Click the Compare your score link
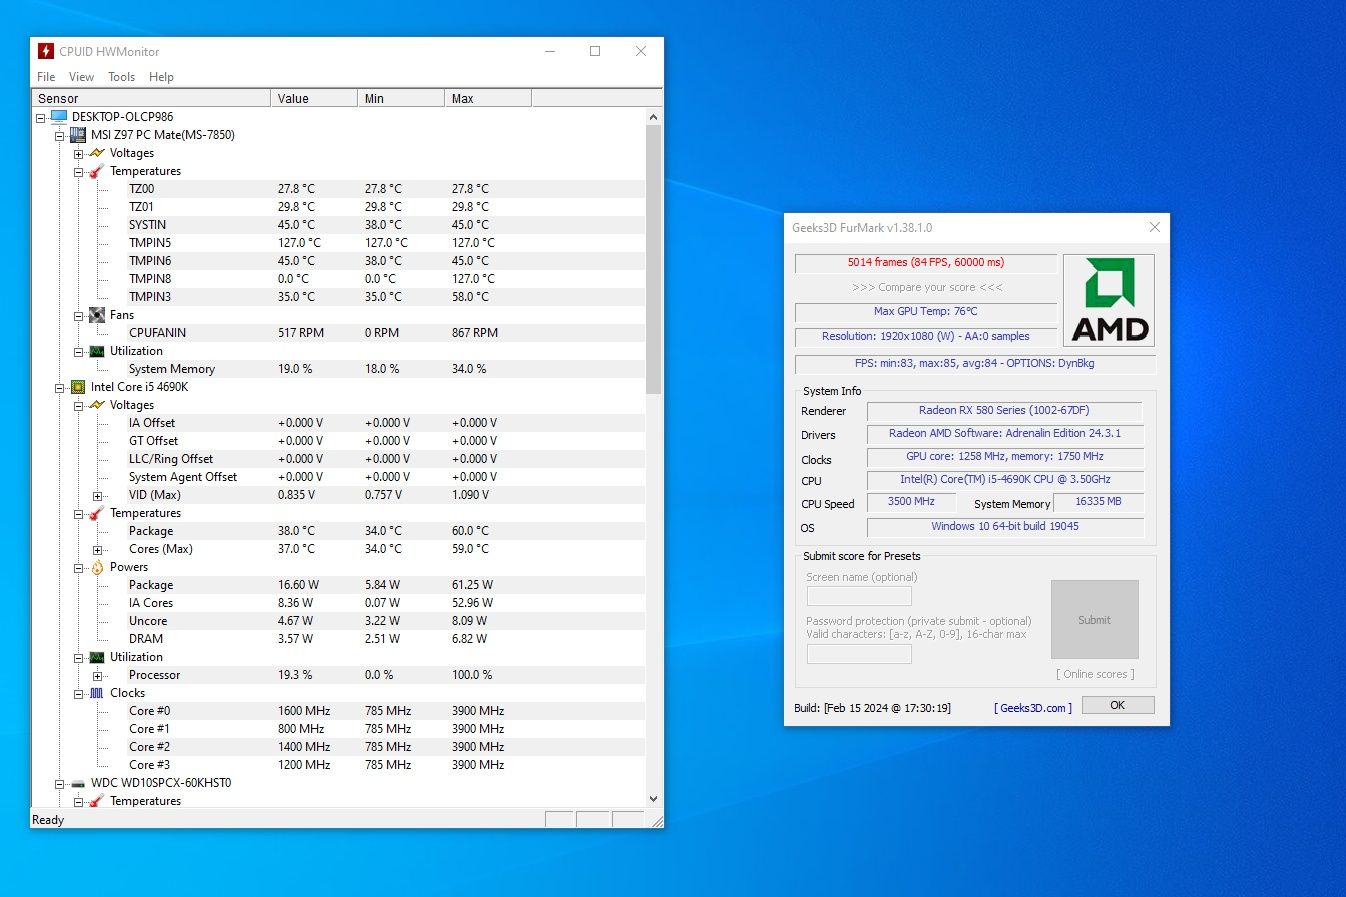Viewport: 1346px width, 897px height. (927, 287)
